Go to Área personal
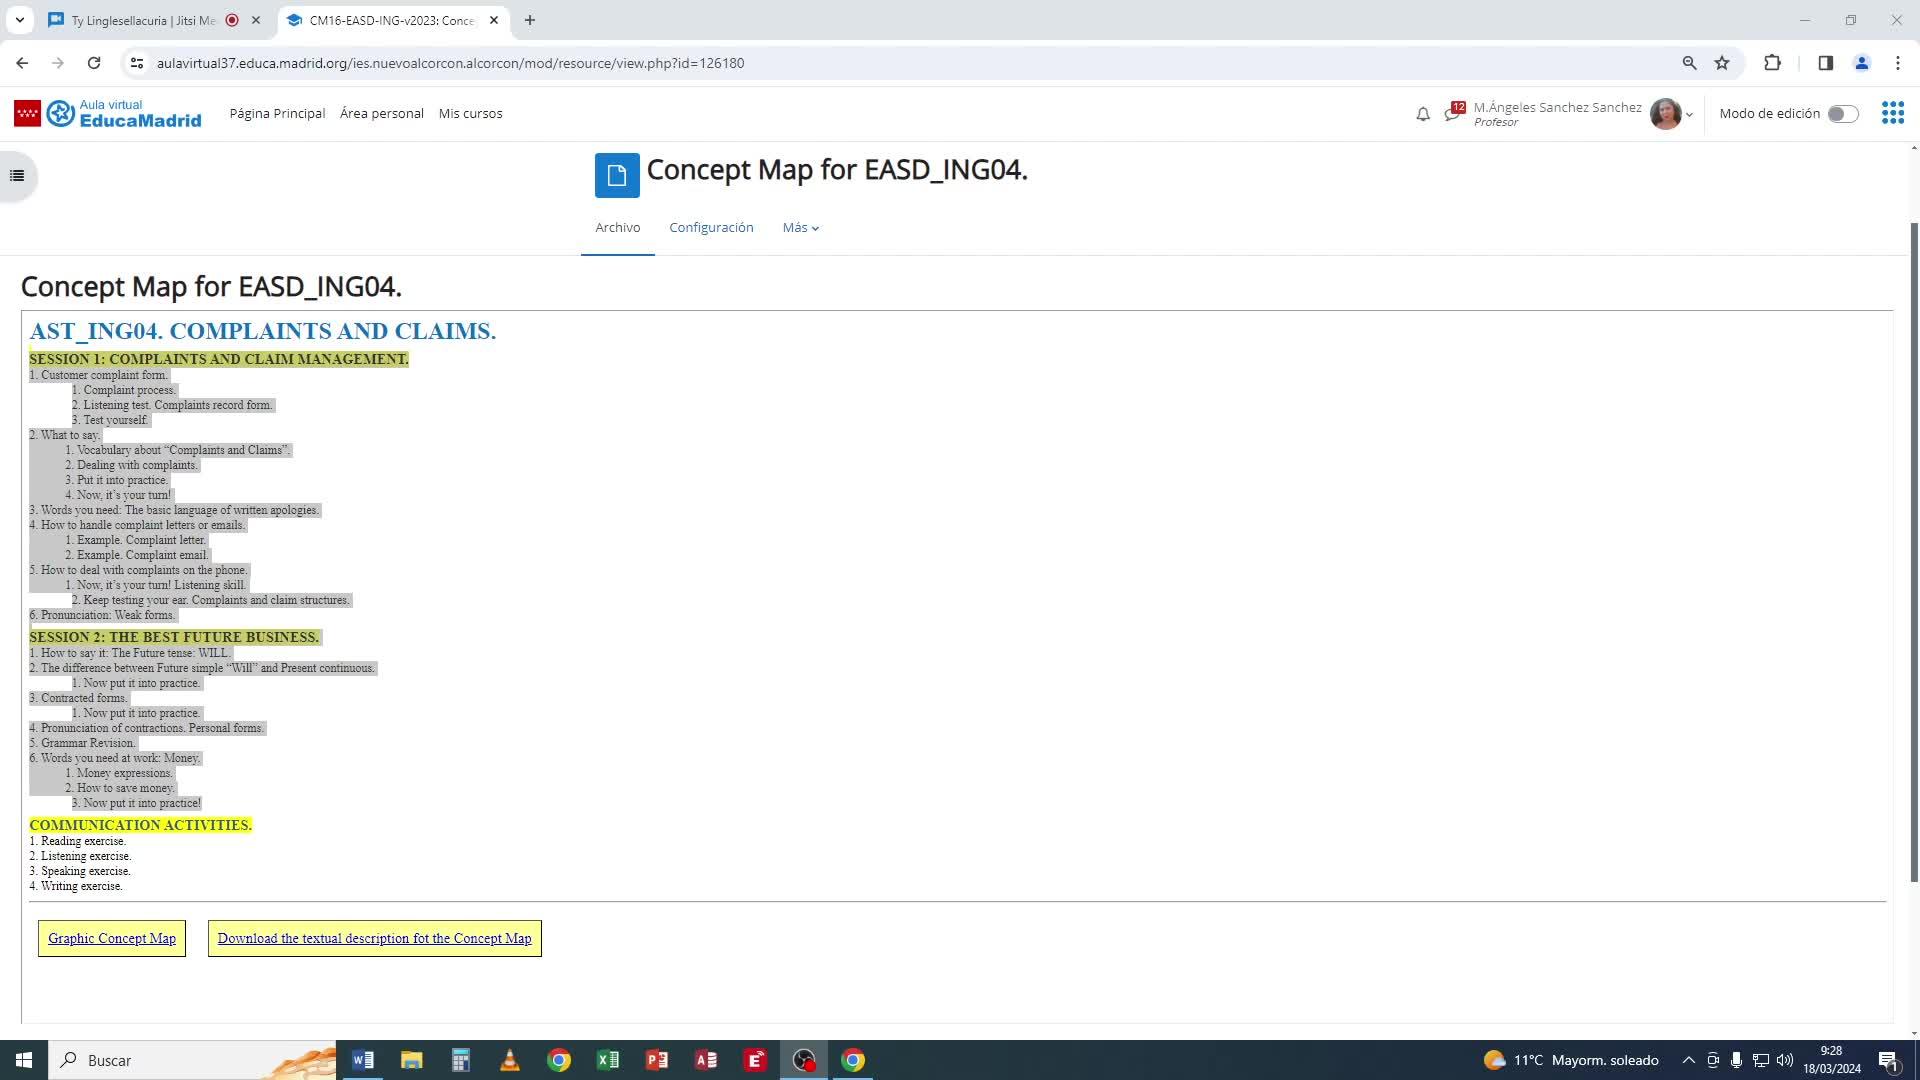The height and width of the screenshot is (1080, 1920). point(381,114)
